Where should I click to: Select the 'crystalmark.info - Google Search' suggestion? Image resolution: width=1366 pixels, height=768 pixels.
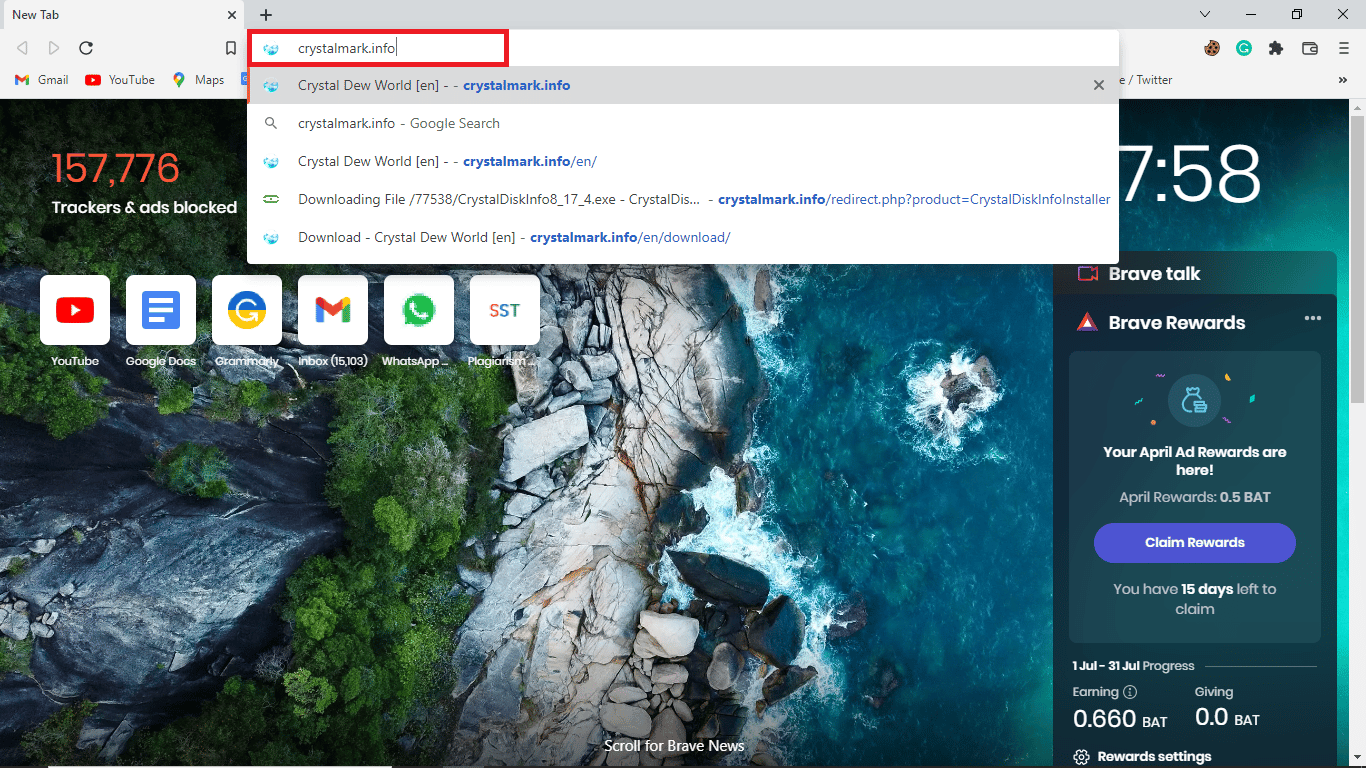[x=398, y=123]
